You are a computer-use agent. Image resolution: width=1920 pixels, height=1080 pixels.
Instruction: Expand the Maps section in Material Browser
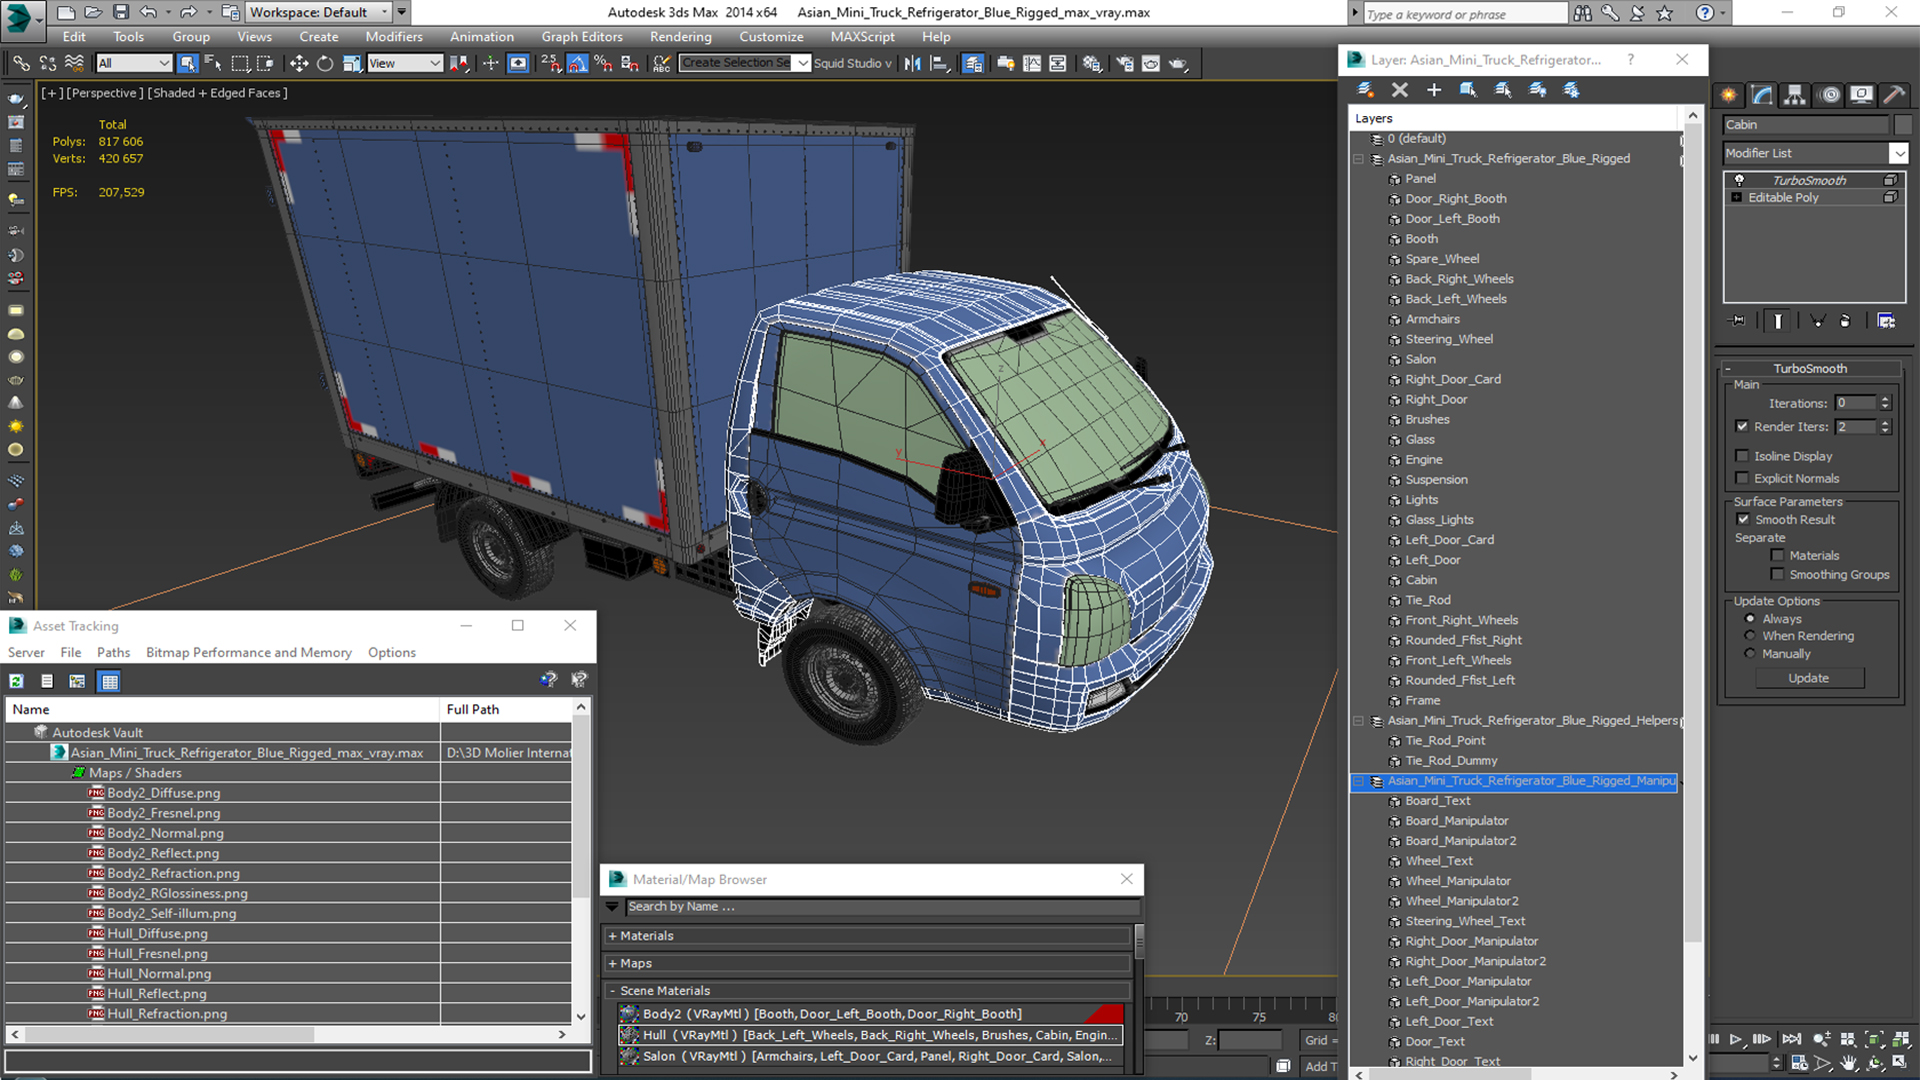[613, 963]
